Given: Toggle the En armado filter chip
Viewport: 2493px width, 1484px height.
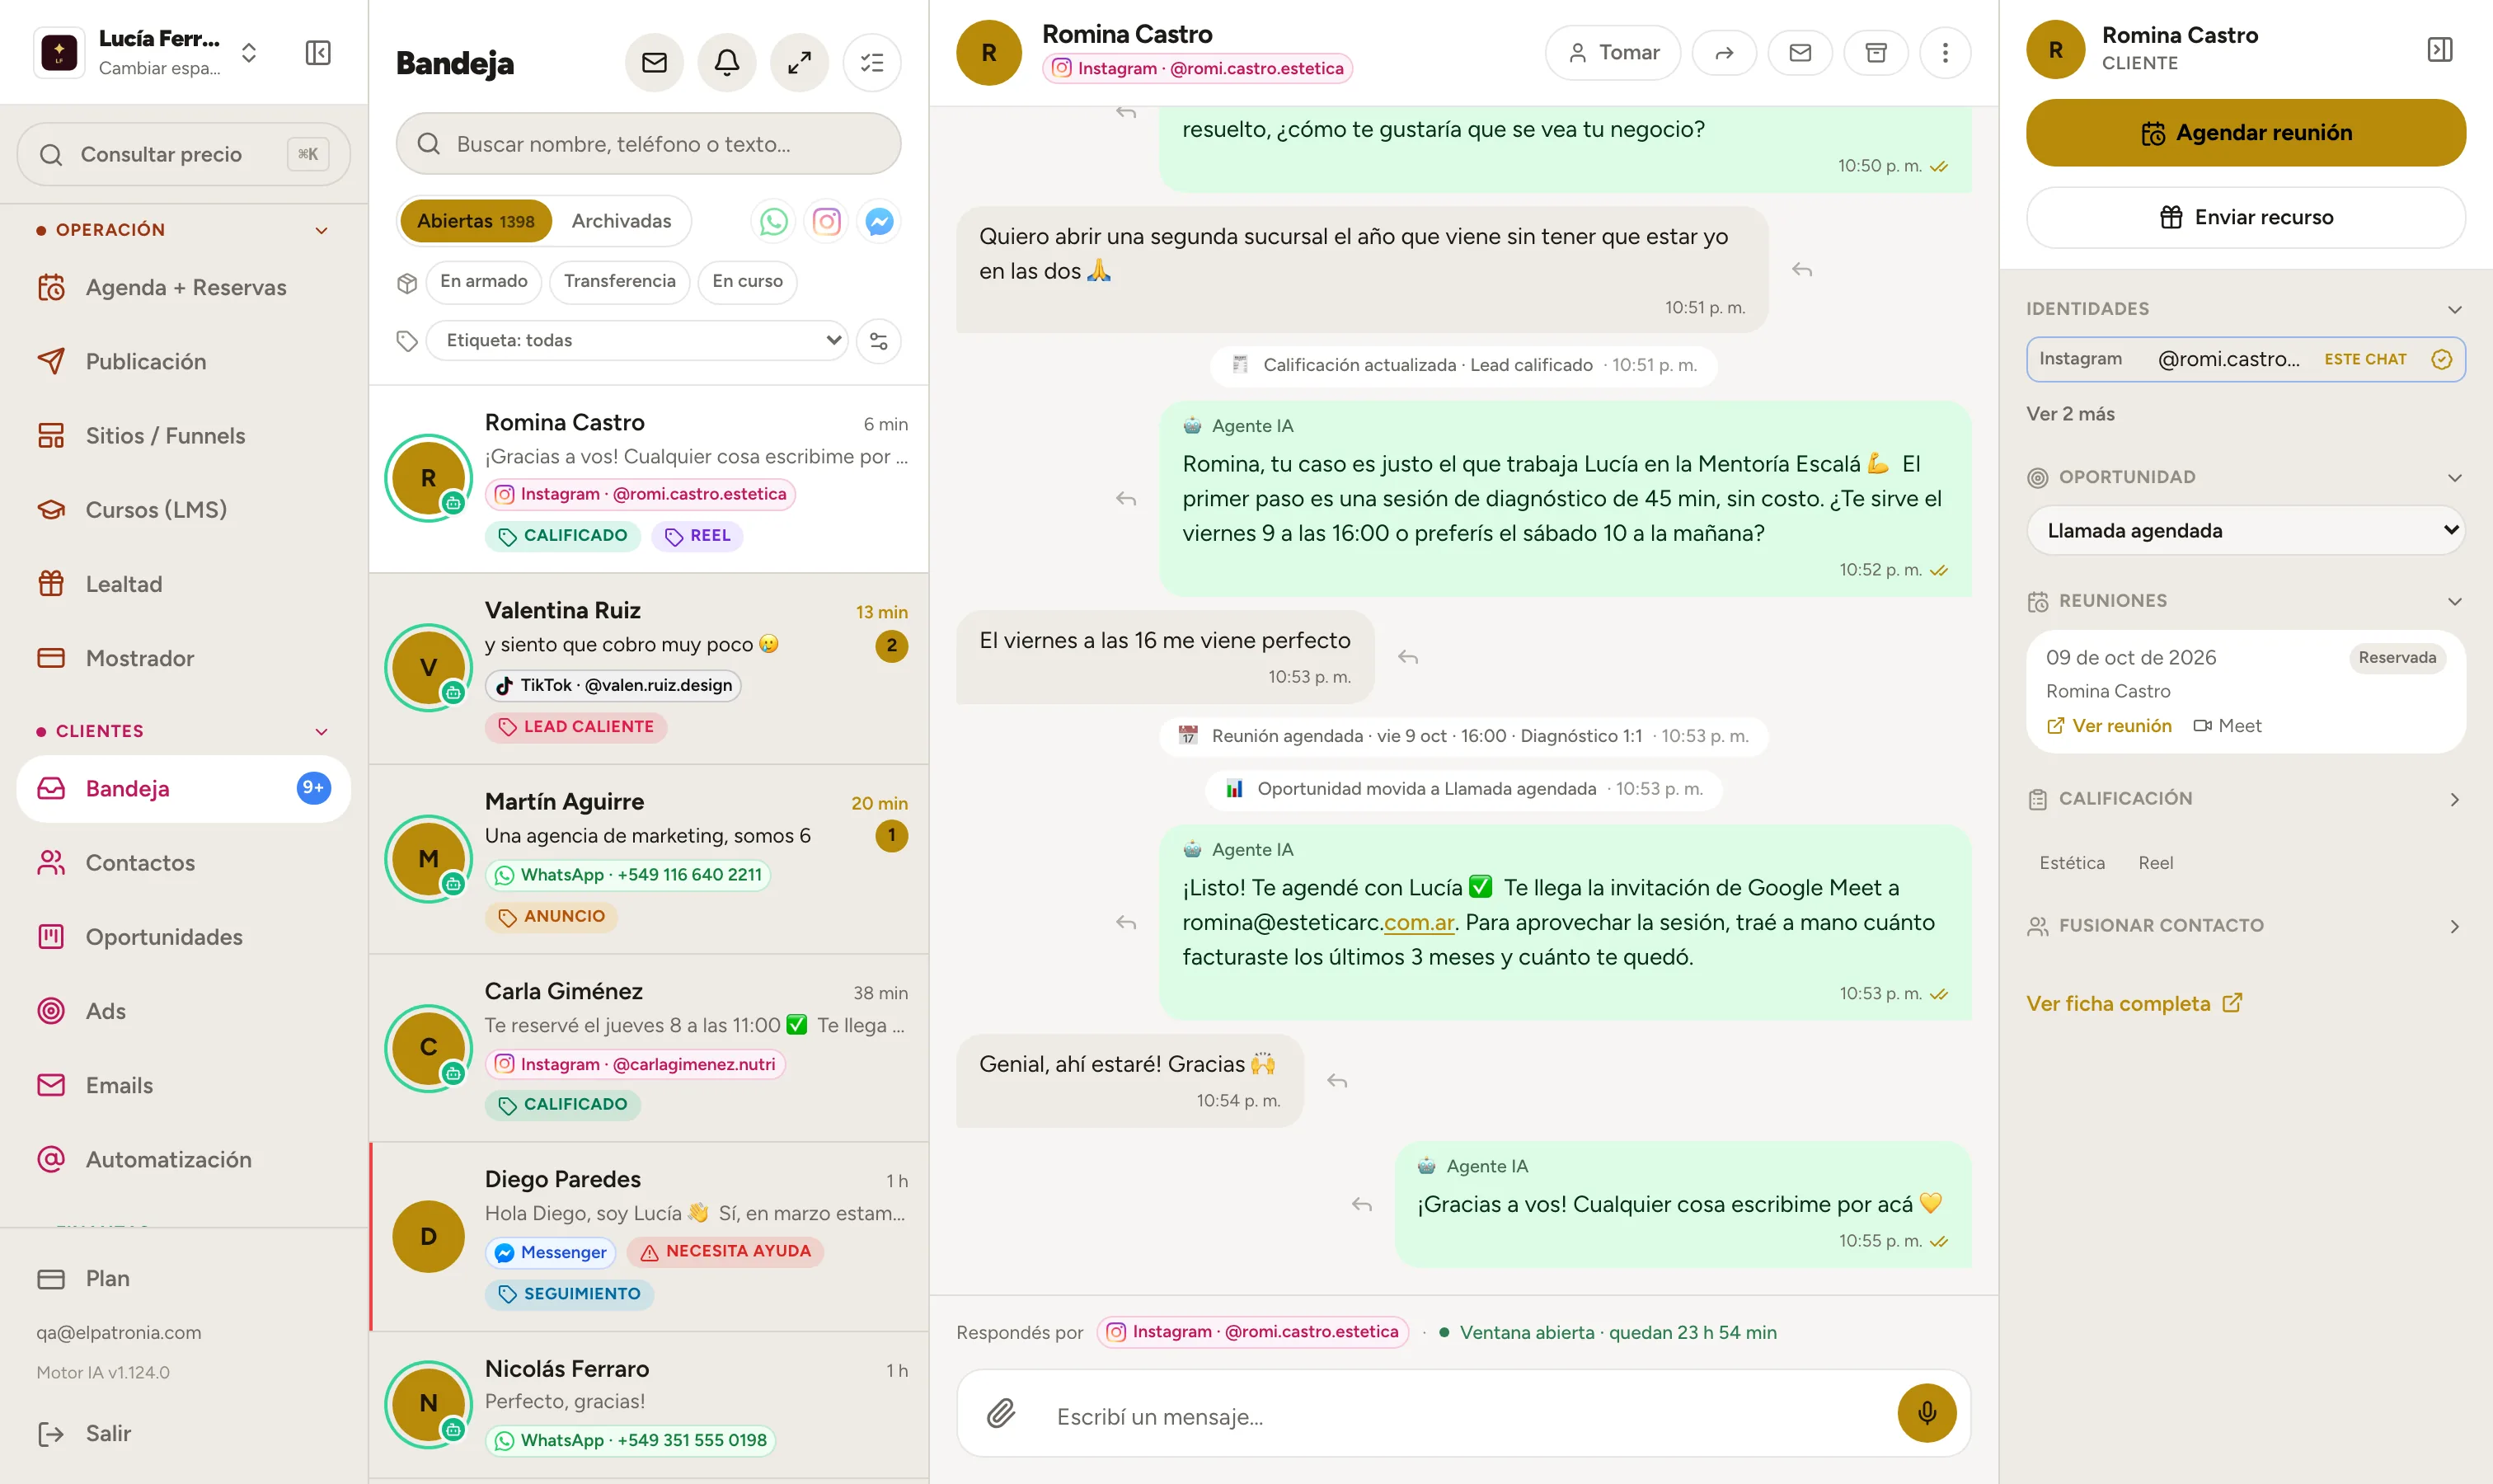Looking at the screenshot, I should pos(484,281).
